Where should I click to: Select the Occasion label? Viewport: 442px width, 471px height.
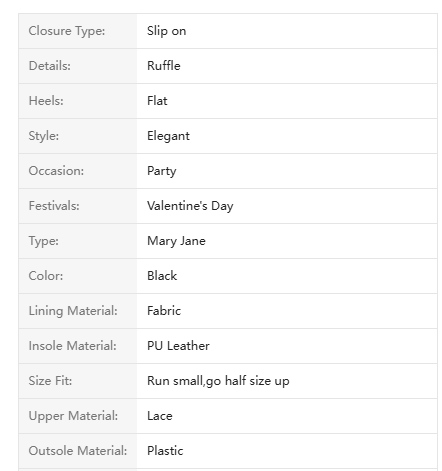(x=56, y=171)
